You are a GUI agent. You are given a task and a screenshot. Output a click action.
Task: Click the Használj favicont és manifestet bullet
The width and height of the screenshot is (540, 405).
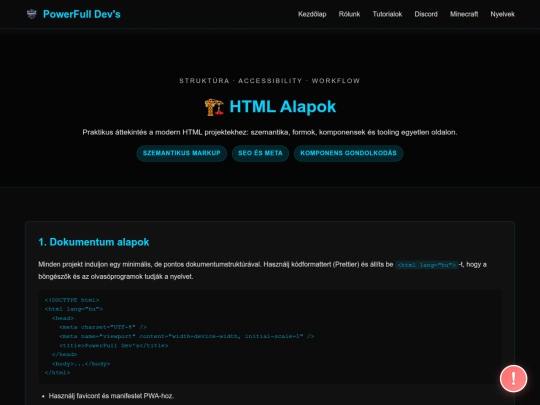pyautogui.click(x=111, y=396)
